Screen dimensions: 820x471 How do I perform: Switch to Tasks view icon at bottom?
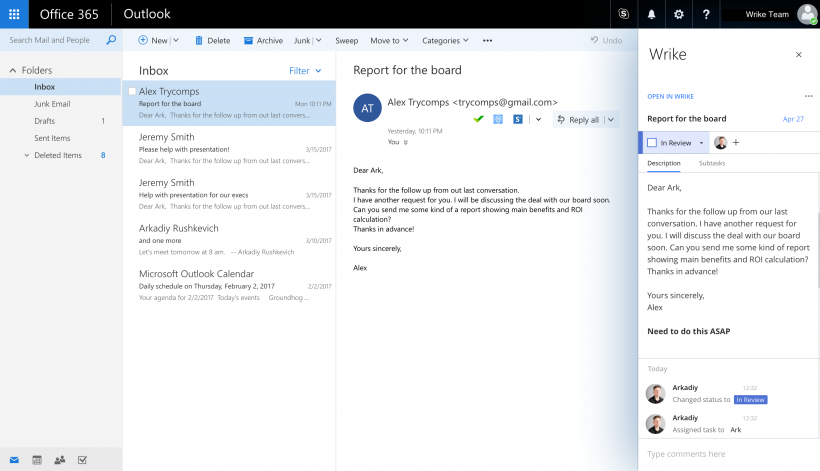click(x=82, y=460)
